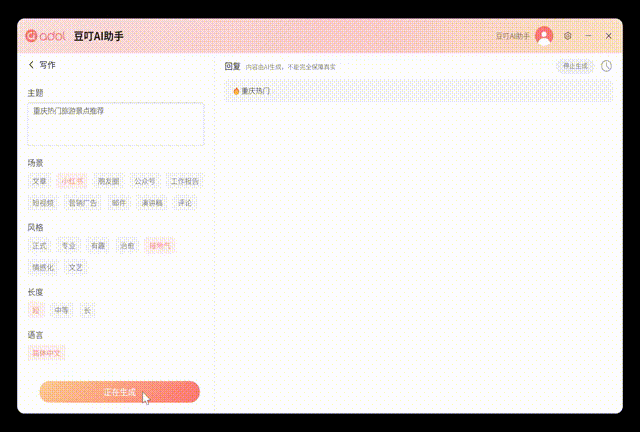Click the fire icon next to 重庆热门
This screenshot has width=640, height=432.
(236, 91)
